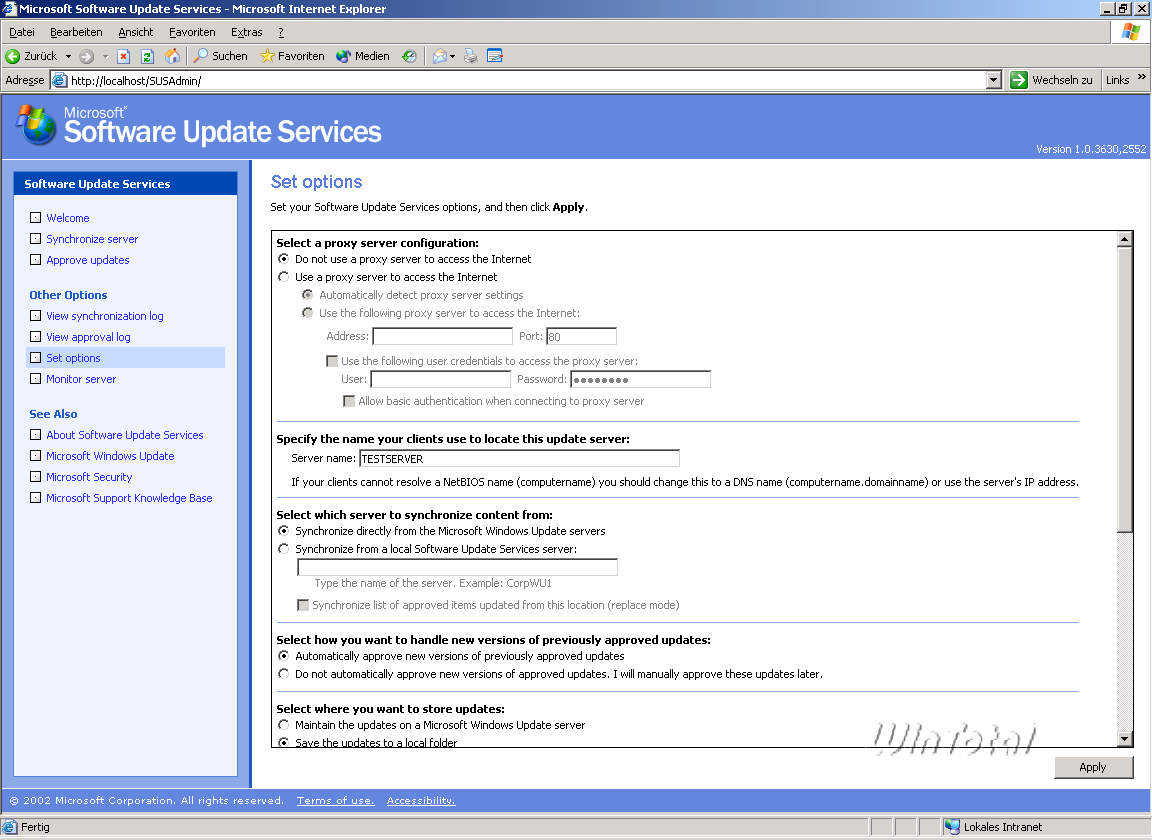Open the Synchronize server link
The height and width of the screenshot is (840, 1152).
tap(92, 239)
